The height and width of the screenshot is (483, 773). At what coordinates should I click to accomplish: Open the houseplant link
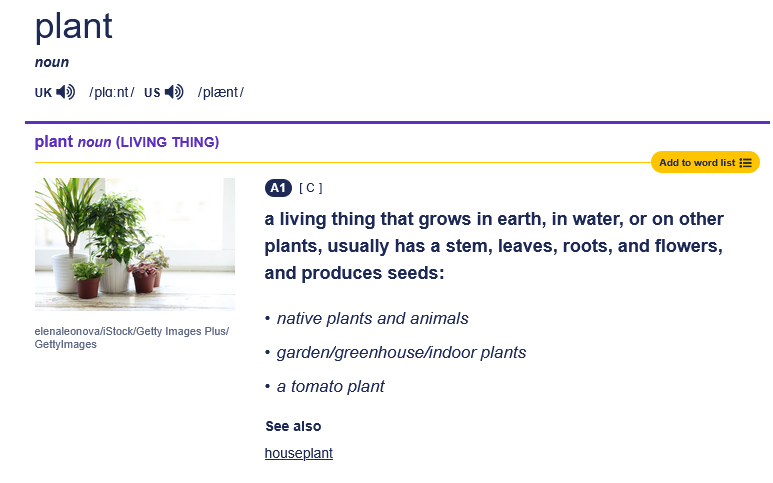point(298,453)
